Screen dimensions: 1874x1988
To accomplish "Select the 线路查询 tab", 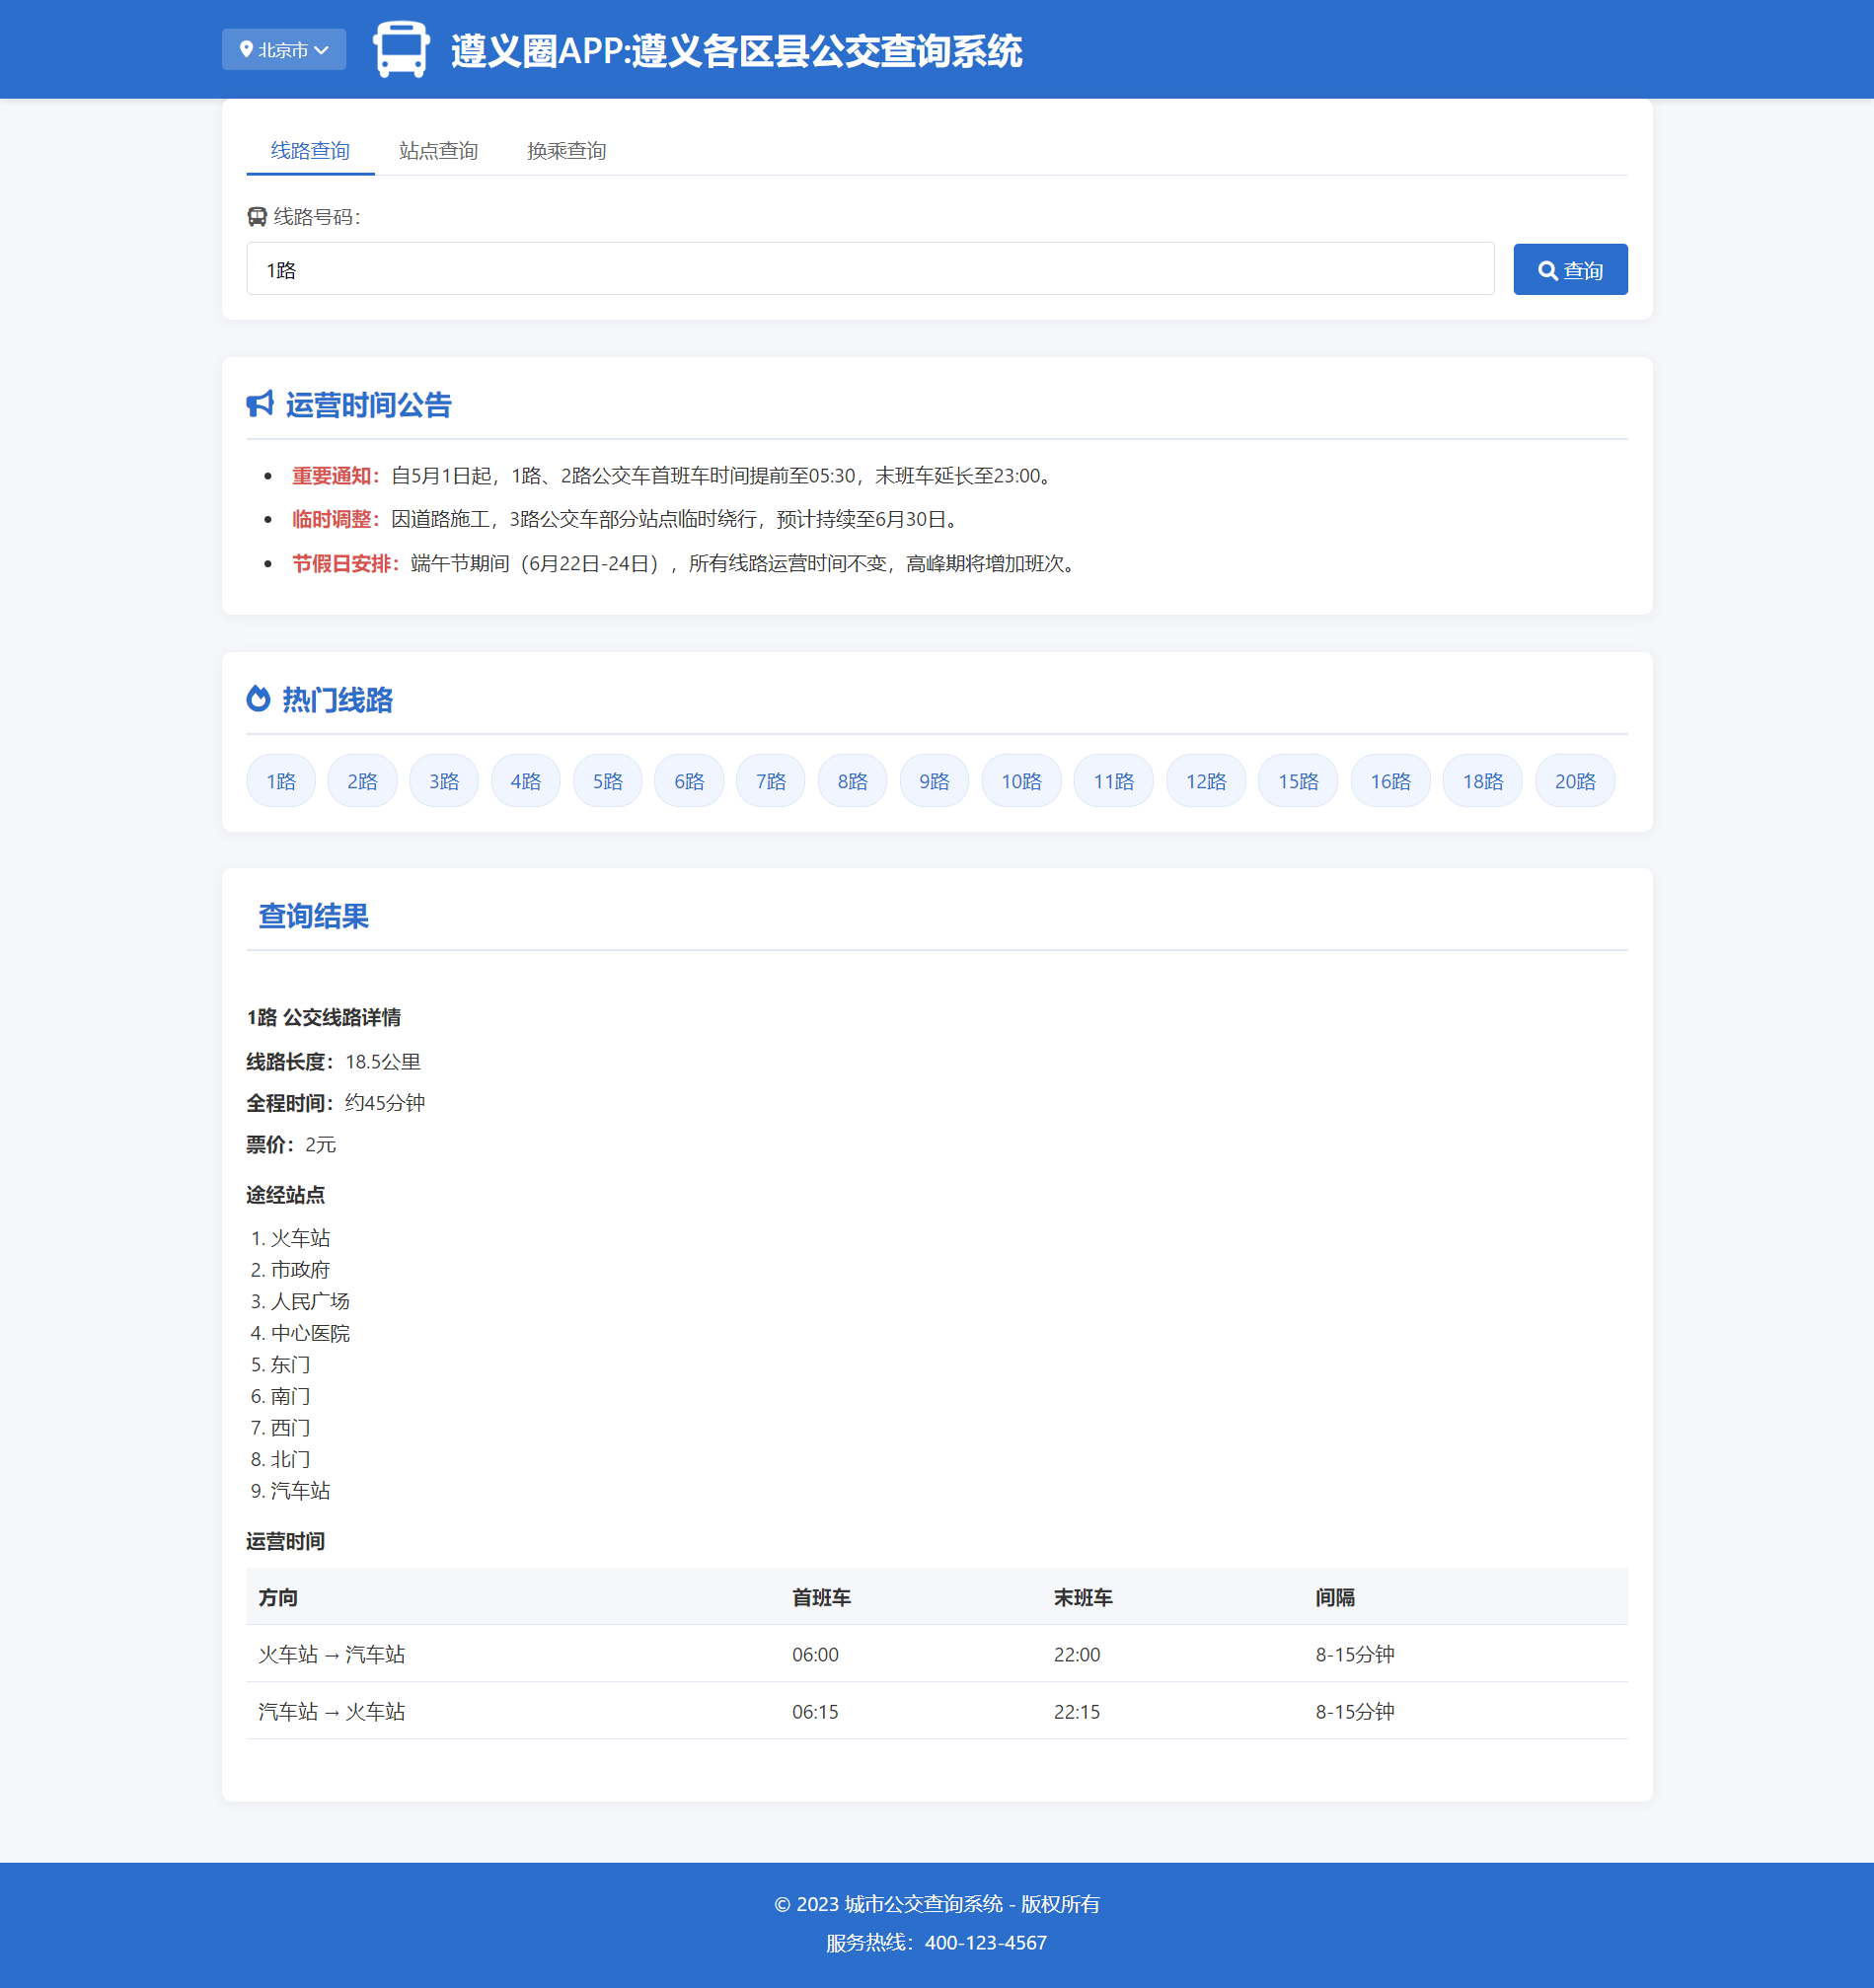I will (x=310, y=151).
